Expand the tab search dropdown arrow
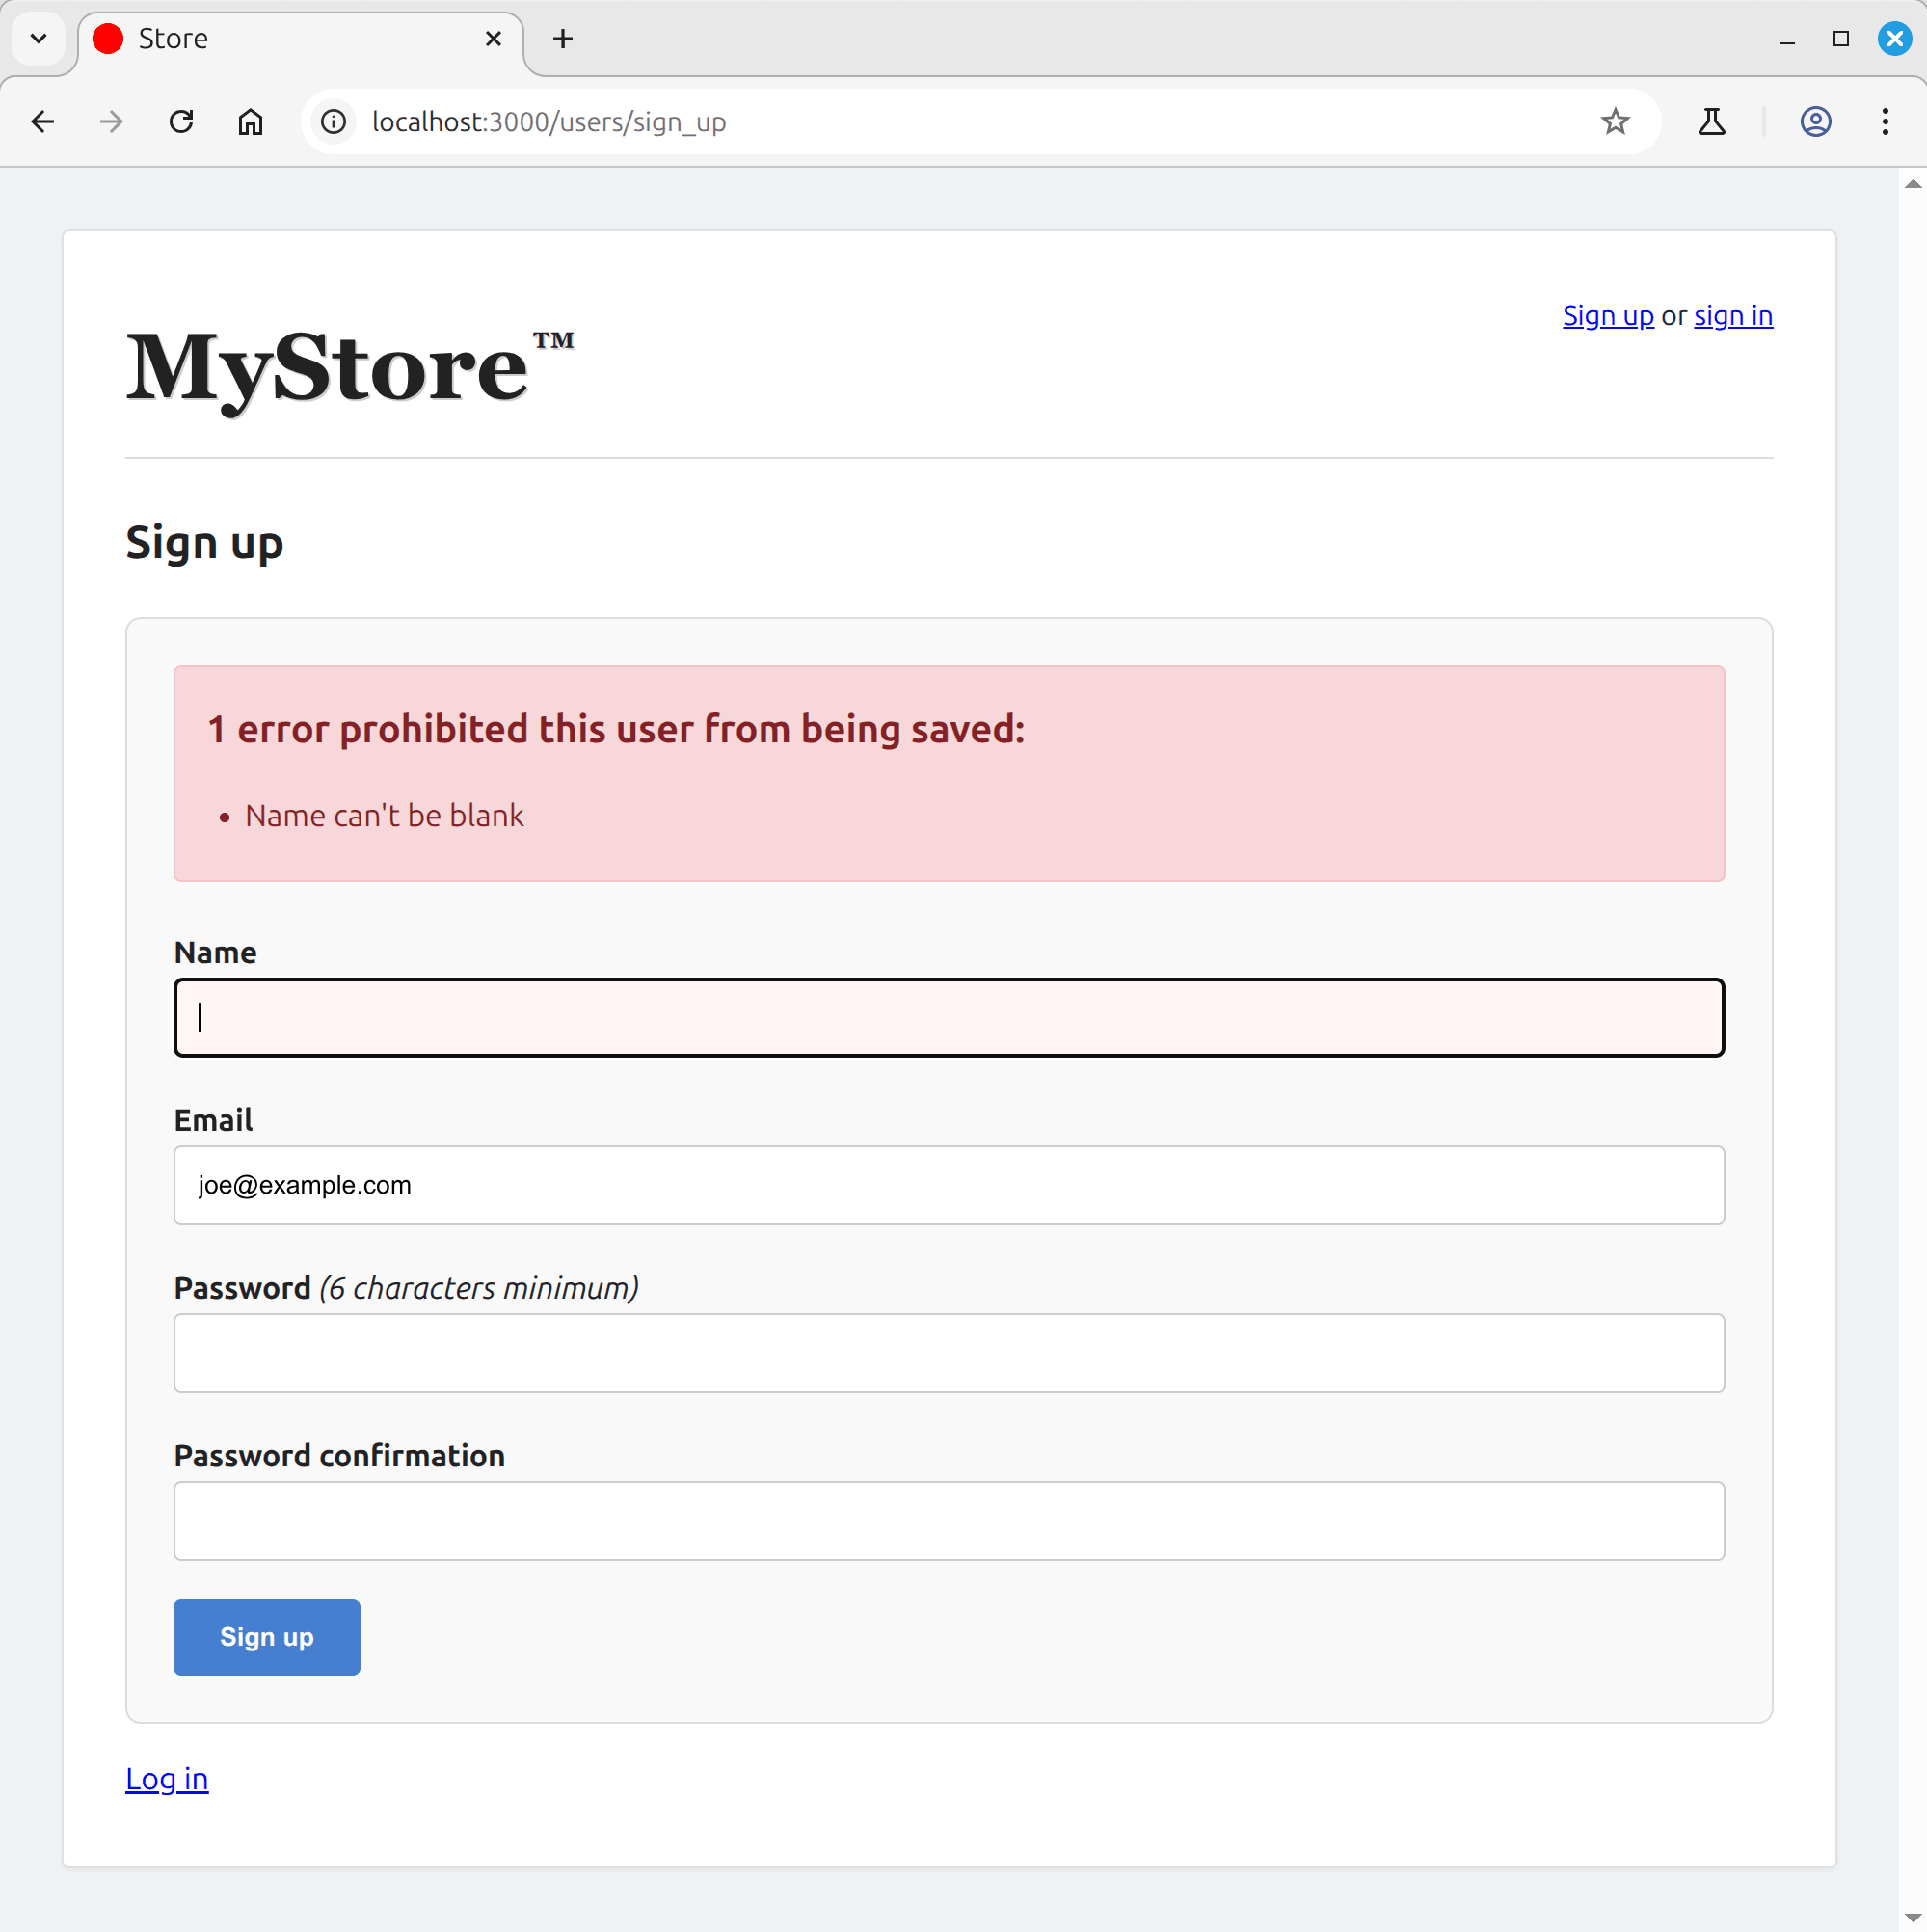The image size is (1927, 1932). coord(39,39)
